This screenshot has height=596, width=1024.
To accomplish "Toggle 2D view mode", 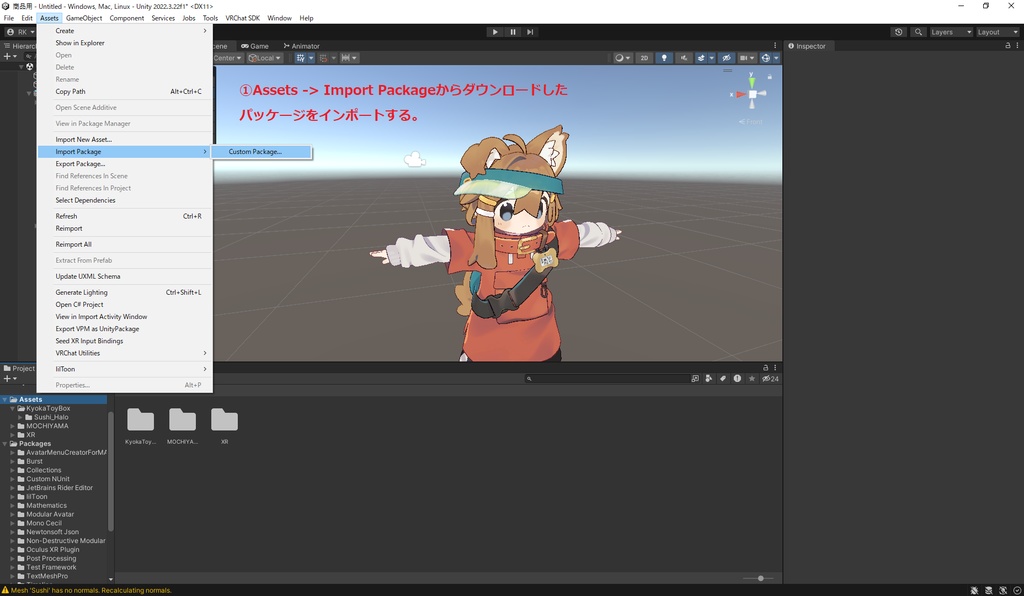I will 644,58.
